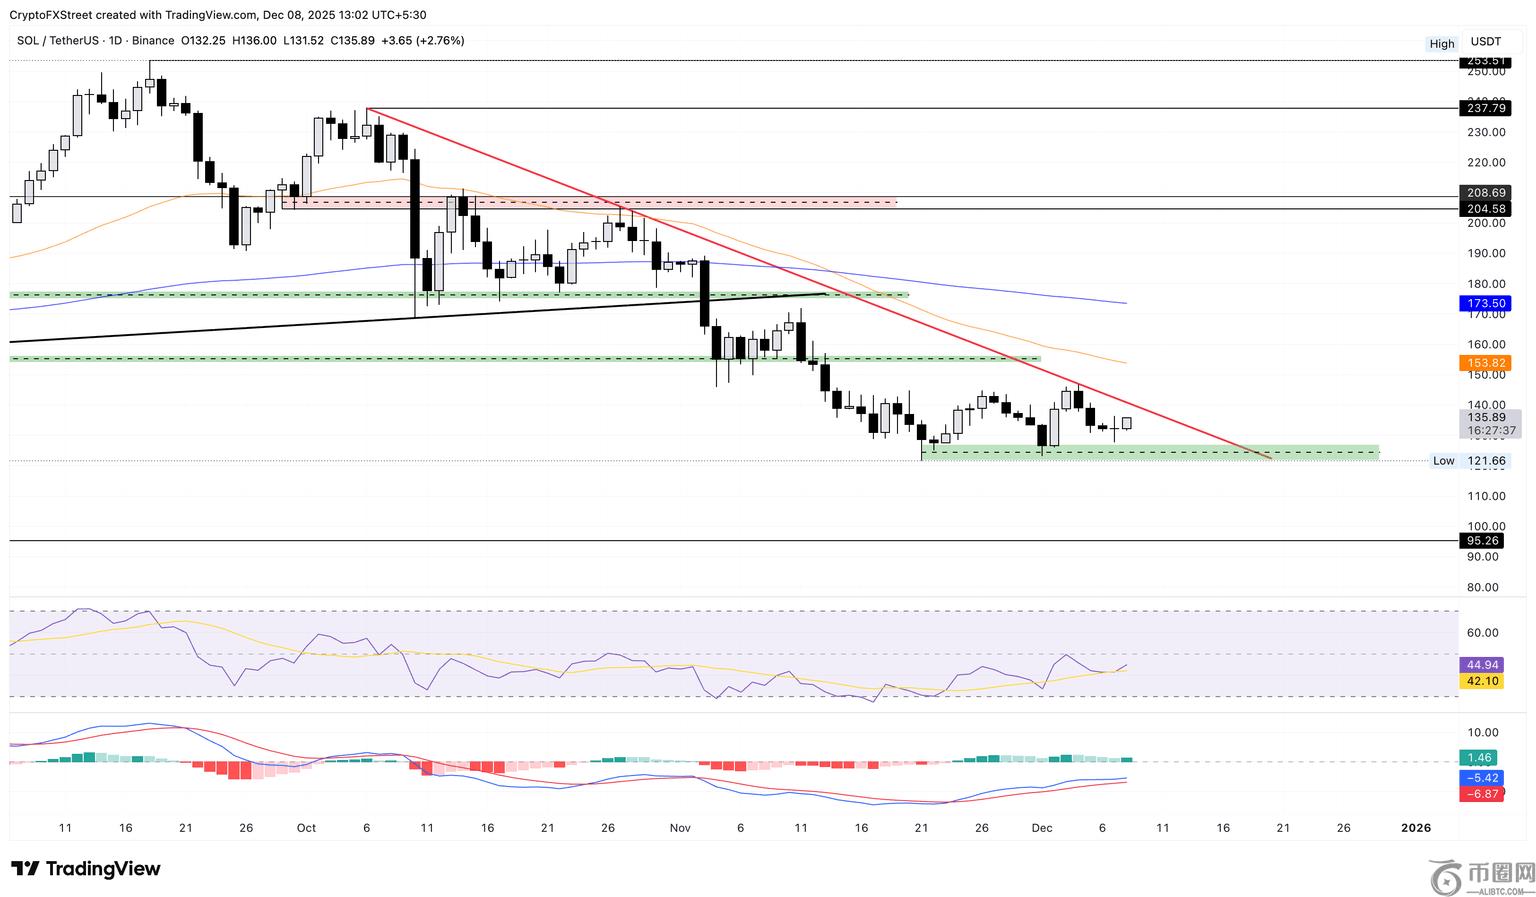Select the blue 173.50 moving average label
The image size is (1536, 897).
(1485, 303)
